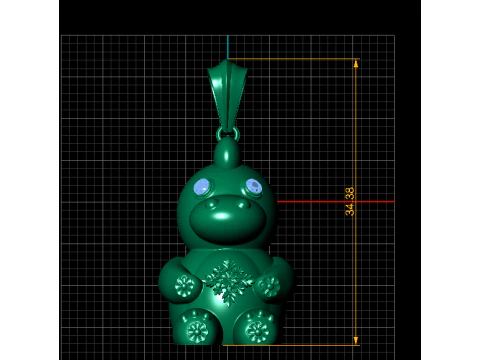This screenshot has height=360, width=480.
Task: Select the flower on the right foot
Action: tap(257, 332)
